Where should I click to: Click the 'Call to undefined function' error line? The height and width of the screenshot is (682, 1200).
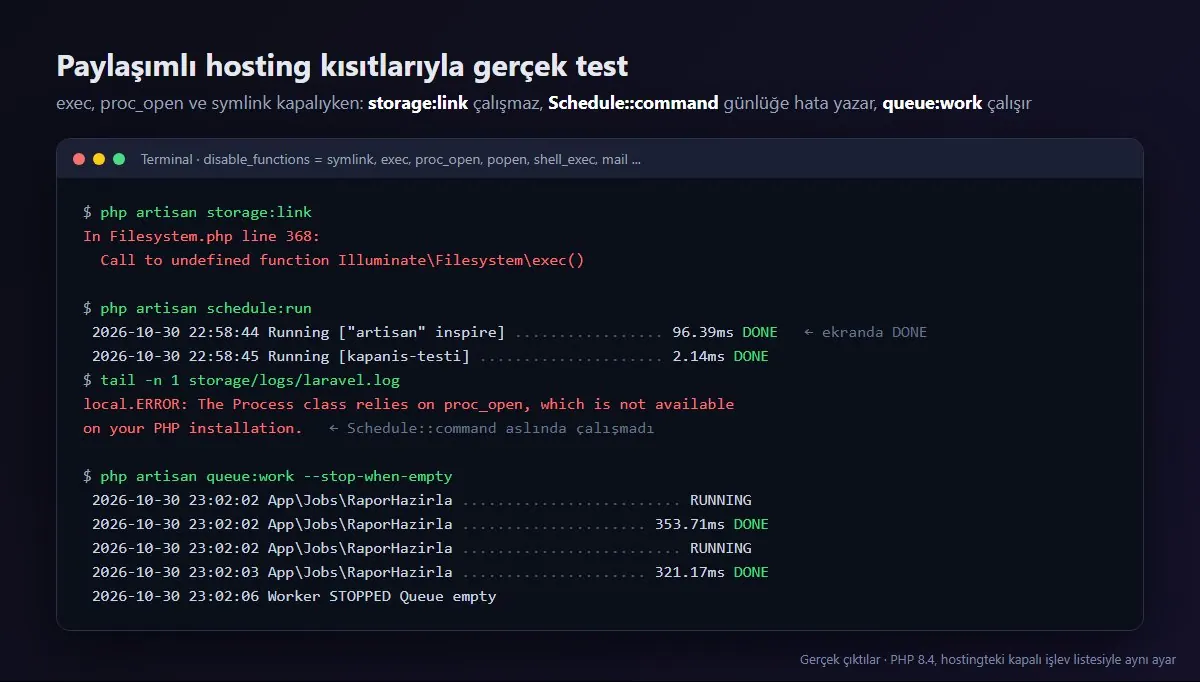pyautogui.click(x=342, y=260)
